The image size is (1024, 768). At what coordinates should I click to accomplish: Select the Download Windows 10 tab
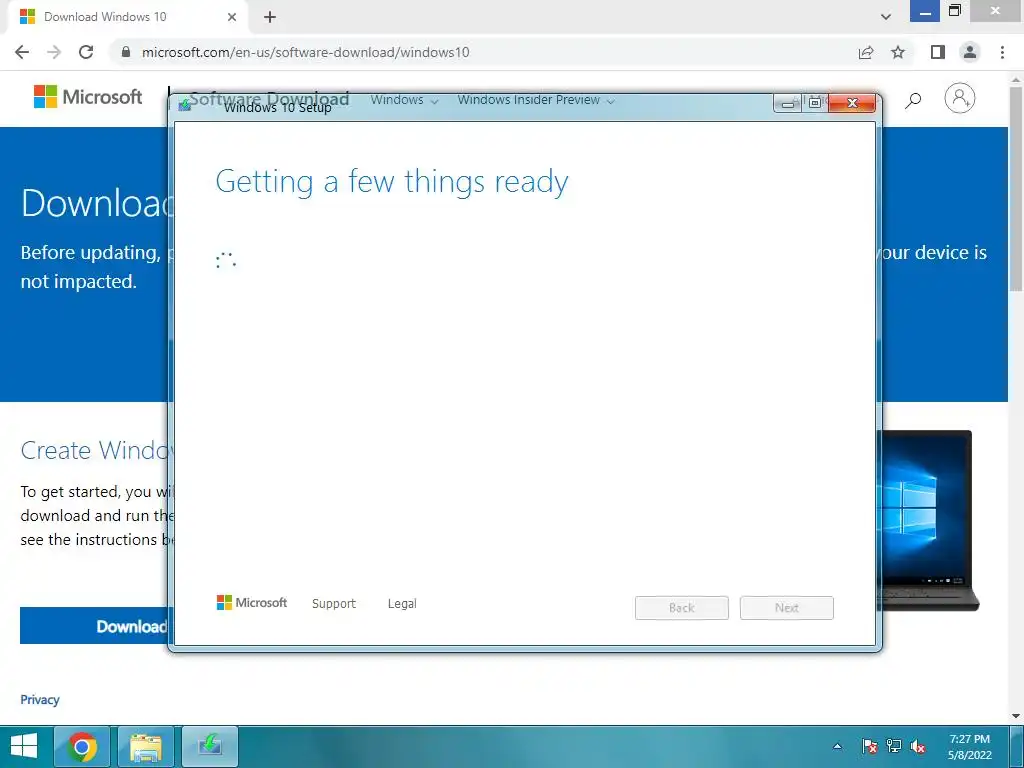click(127, 17)
